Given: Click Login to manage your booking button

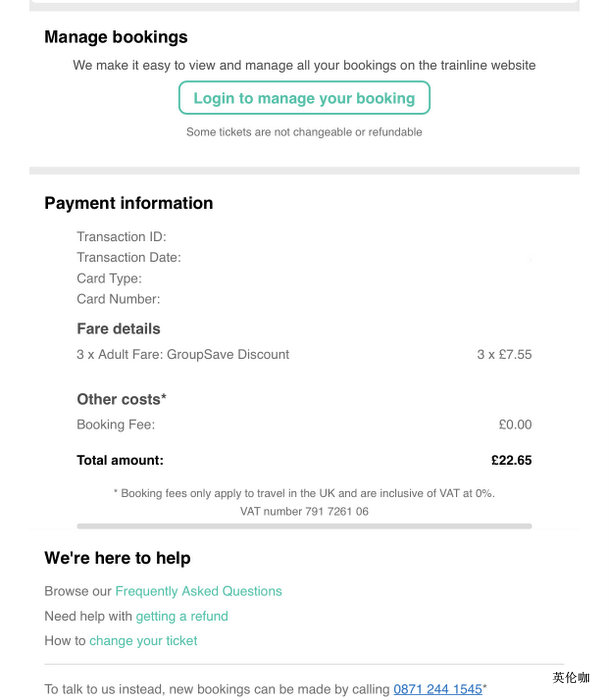Looking at the screenshot, I should tap(304, 98).
